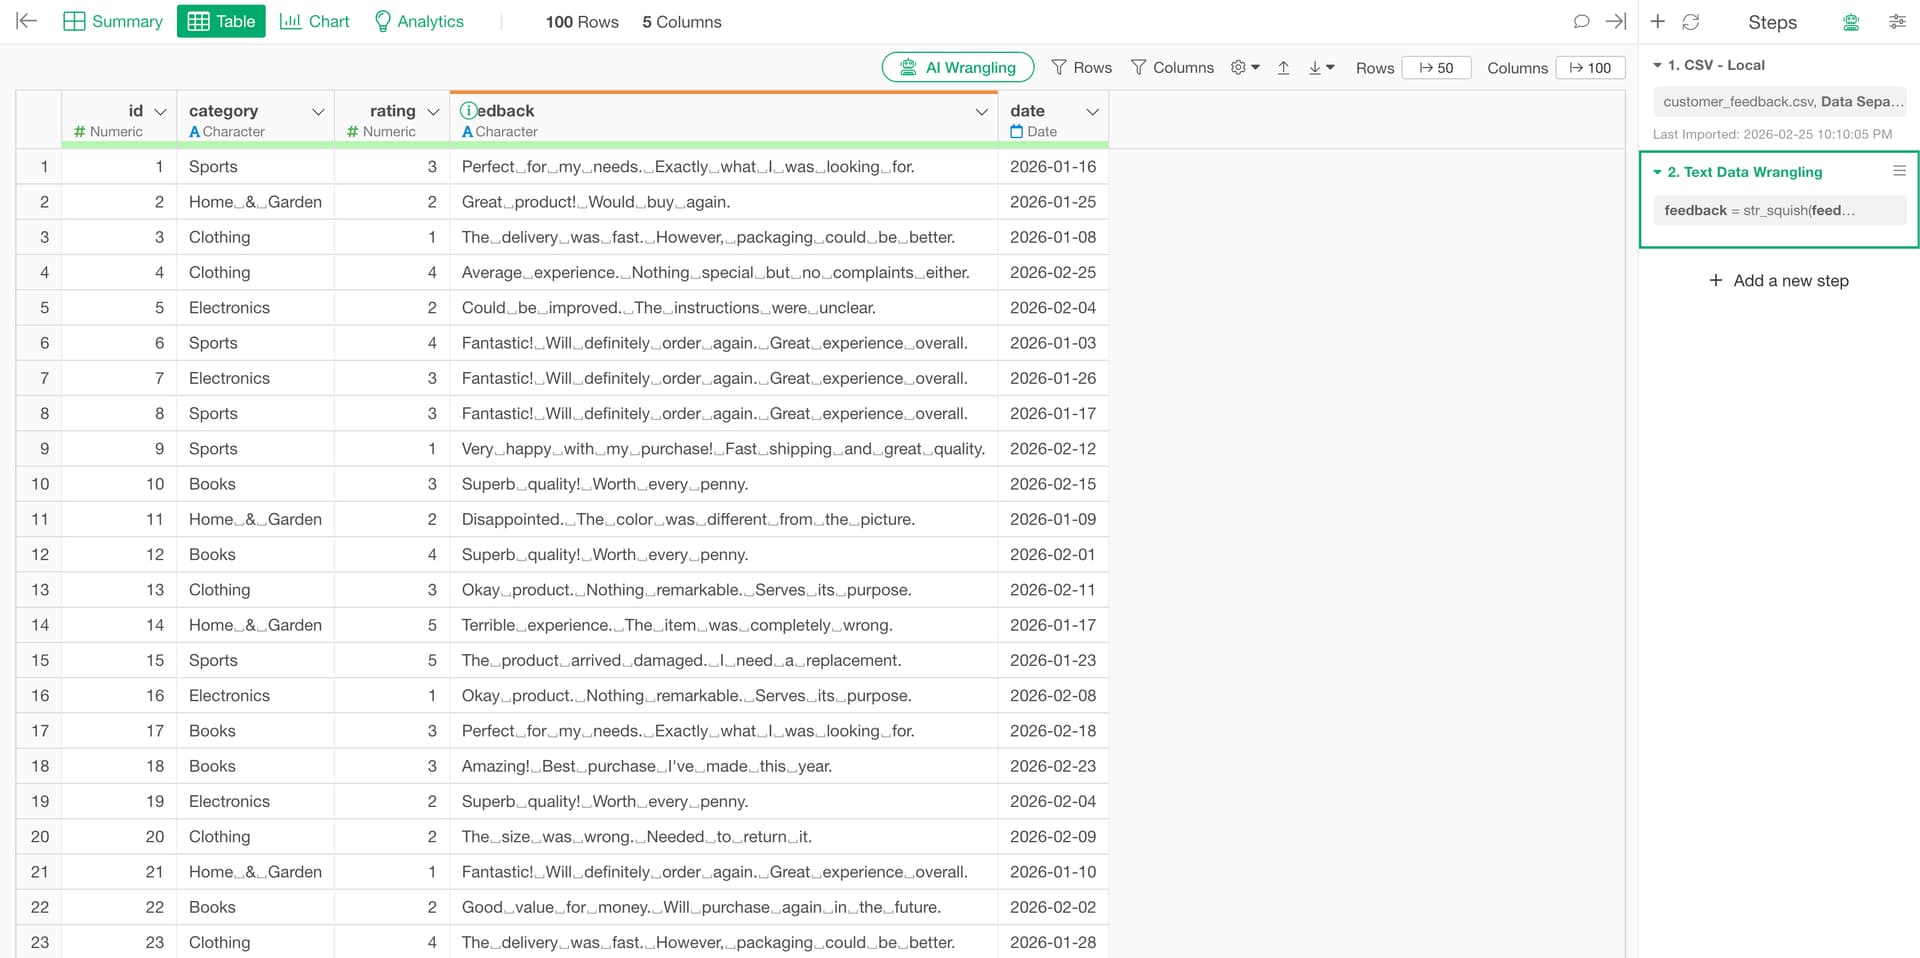Collapse the left sidebar panel
The height and width of the screenshot is (958, 1920).
tap(27, 21)
